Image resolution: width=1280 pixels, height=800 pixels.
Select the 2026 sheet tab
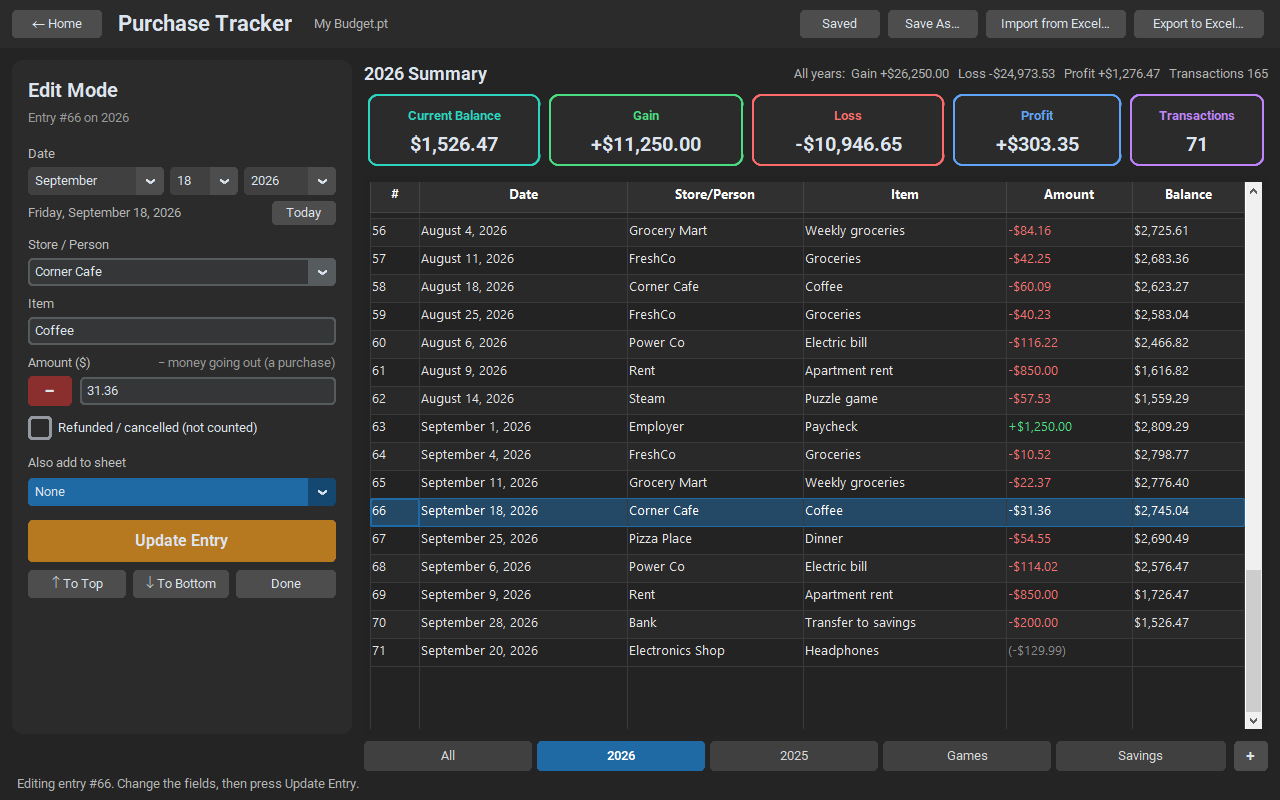pos(621,756)
